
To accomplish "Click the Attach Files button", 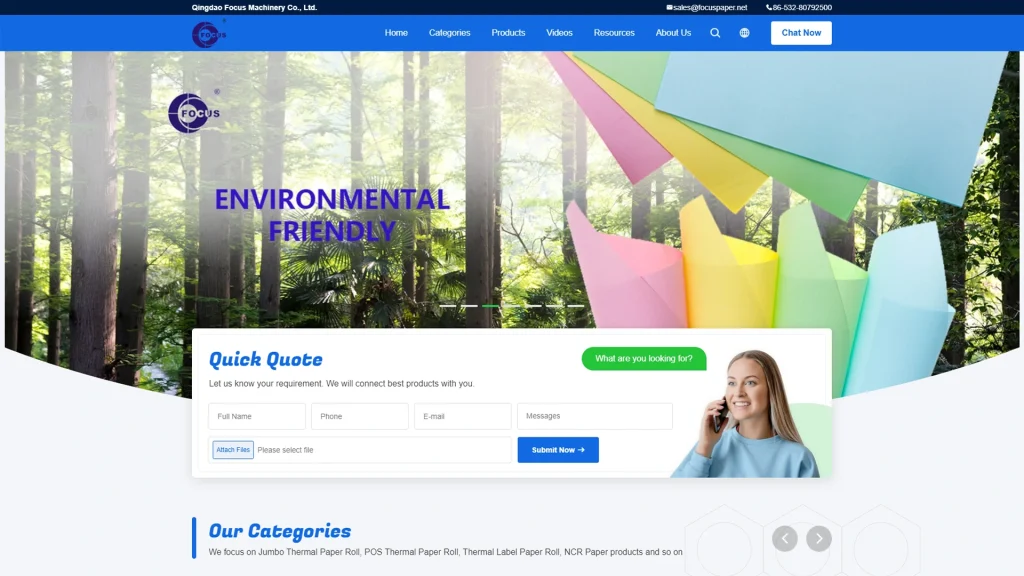I will coord(233,450).
